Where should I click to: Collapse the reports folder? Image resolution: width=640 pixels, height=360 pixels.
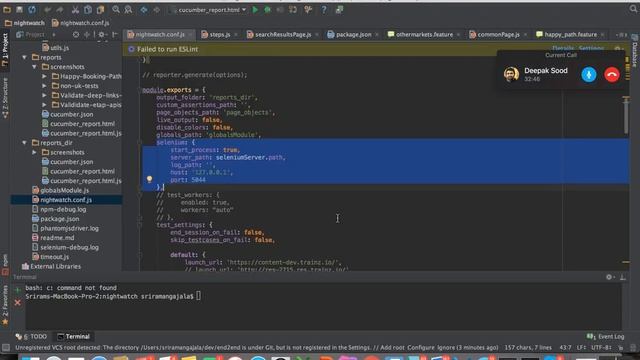point(24,58)
